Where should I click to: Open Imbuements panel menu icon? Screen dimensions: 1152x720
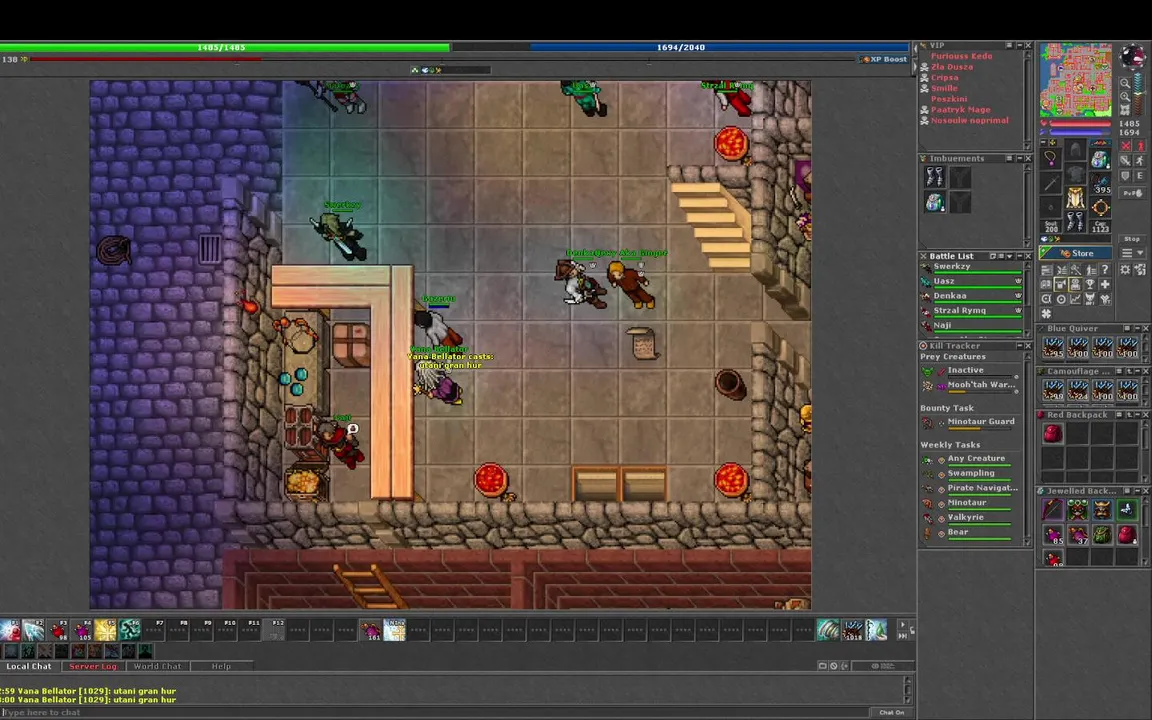[x=1009, y=158]
